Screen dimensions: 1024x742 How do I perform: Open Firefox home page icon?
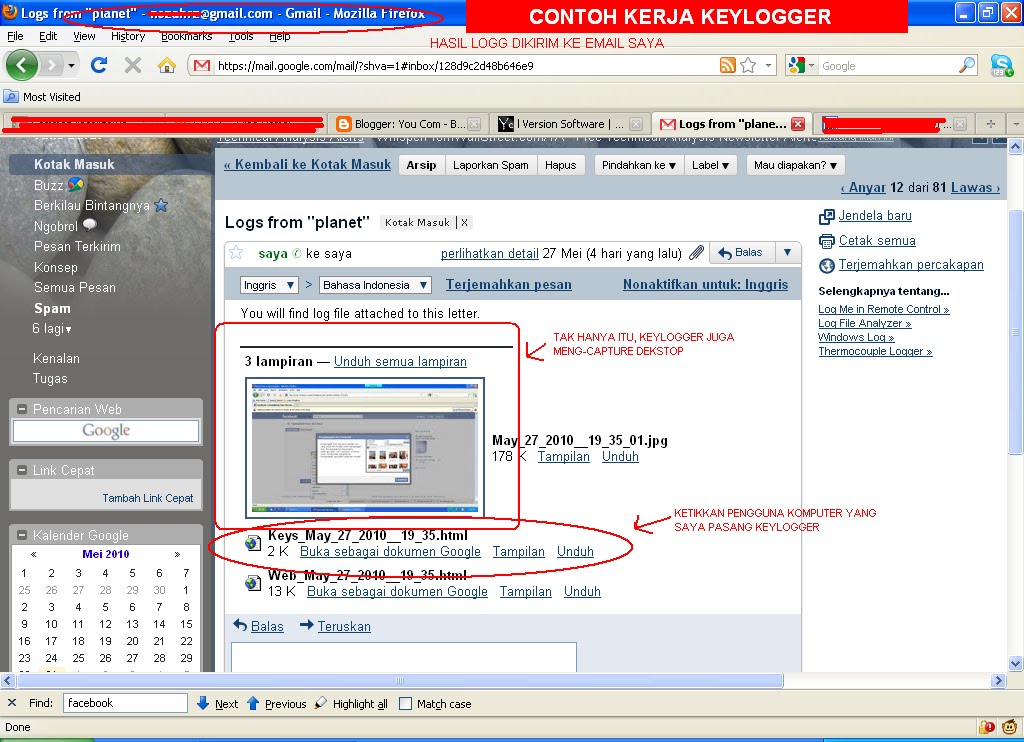[167, 65]
